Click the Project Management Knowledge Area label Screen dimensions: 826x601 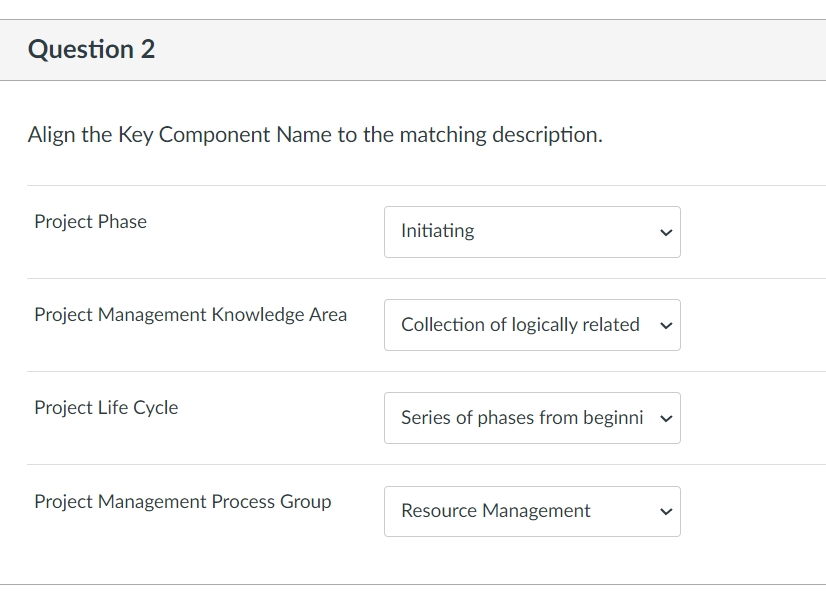[x=190, y=314]
